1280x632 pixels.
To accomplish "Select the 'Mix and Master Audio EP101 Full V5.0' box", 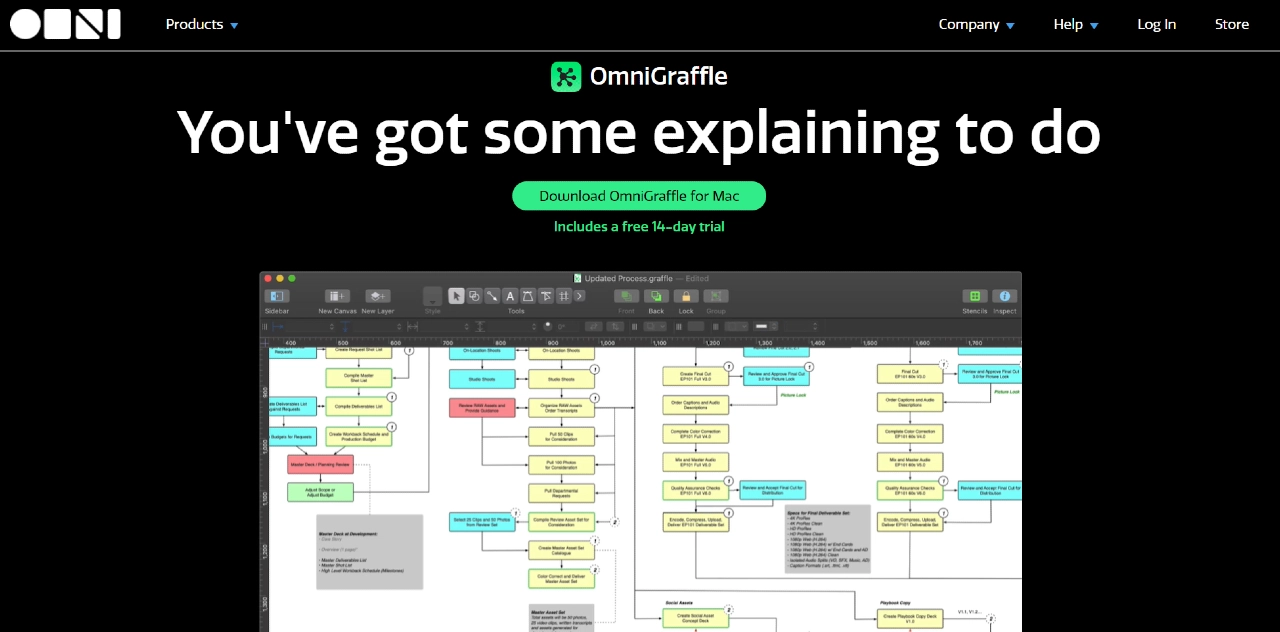I will click(x=696, y=463).
